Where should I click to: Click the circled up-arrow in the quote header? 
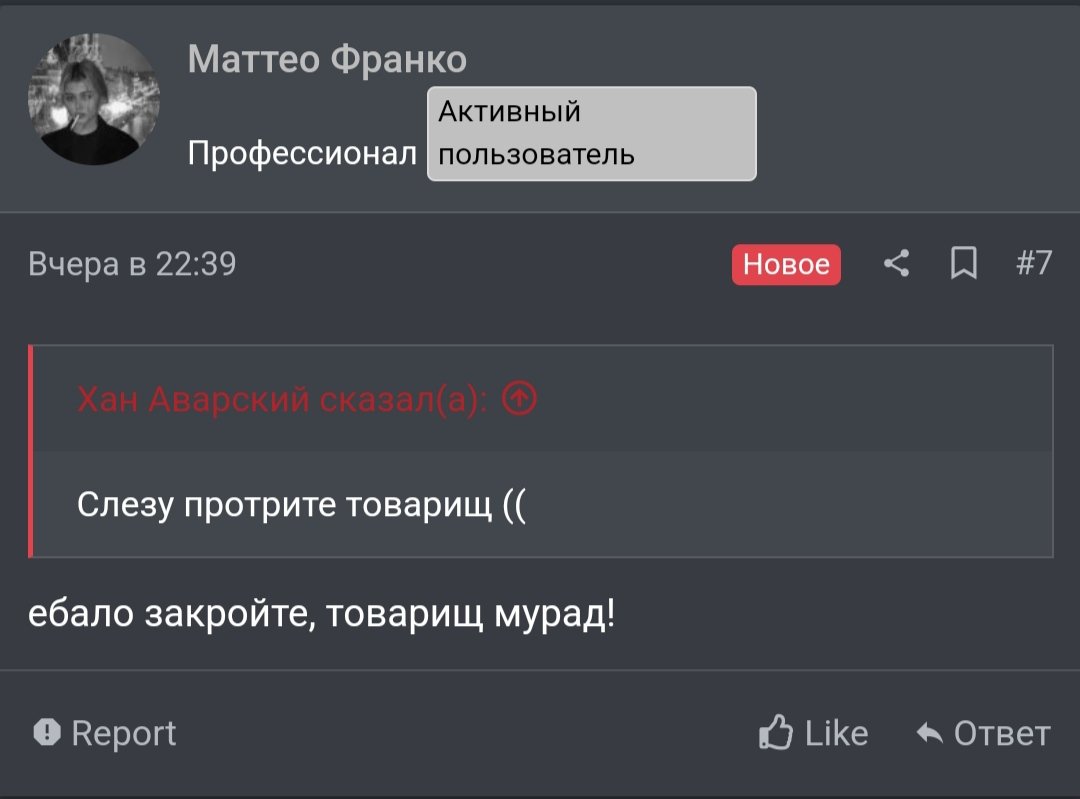click(519, 399)
